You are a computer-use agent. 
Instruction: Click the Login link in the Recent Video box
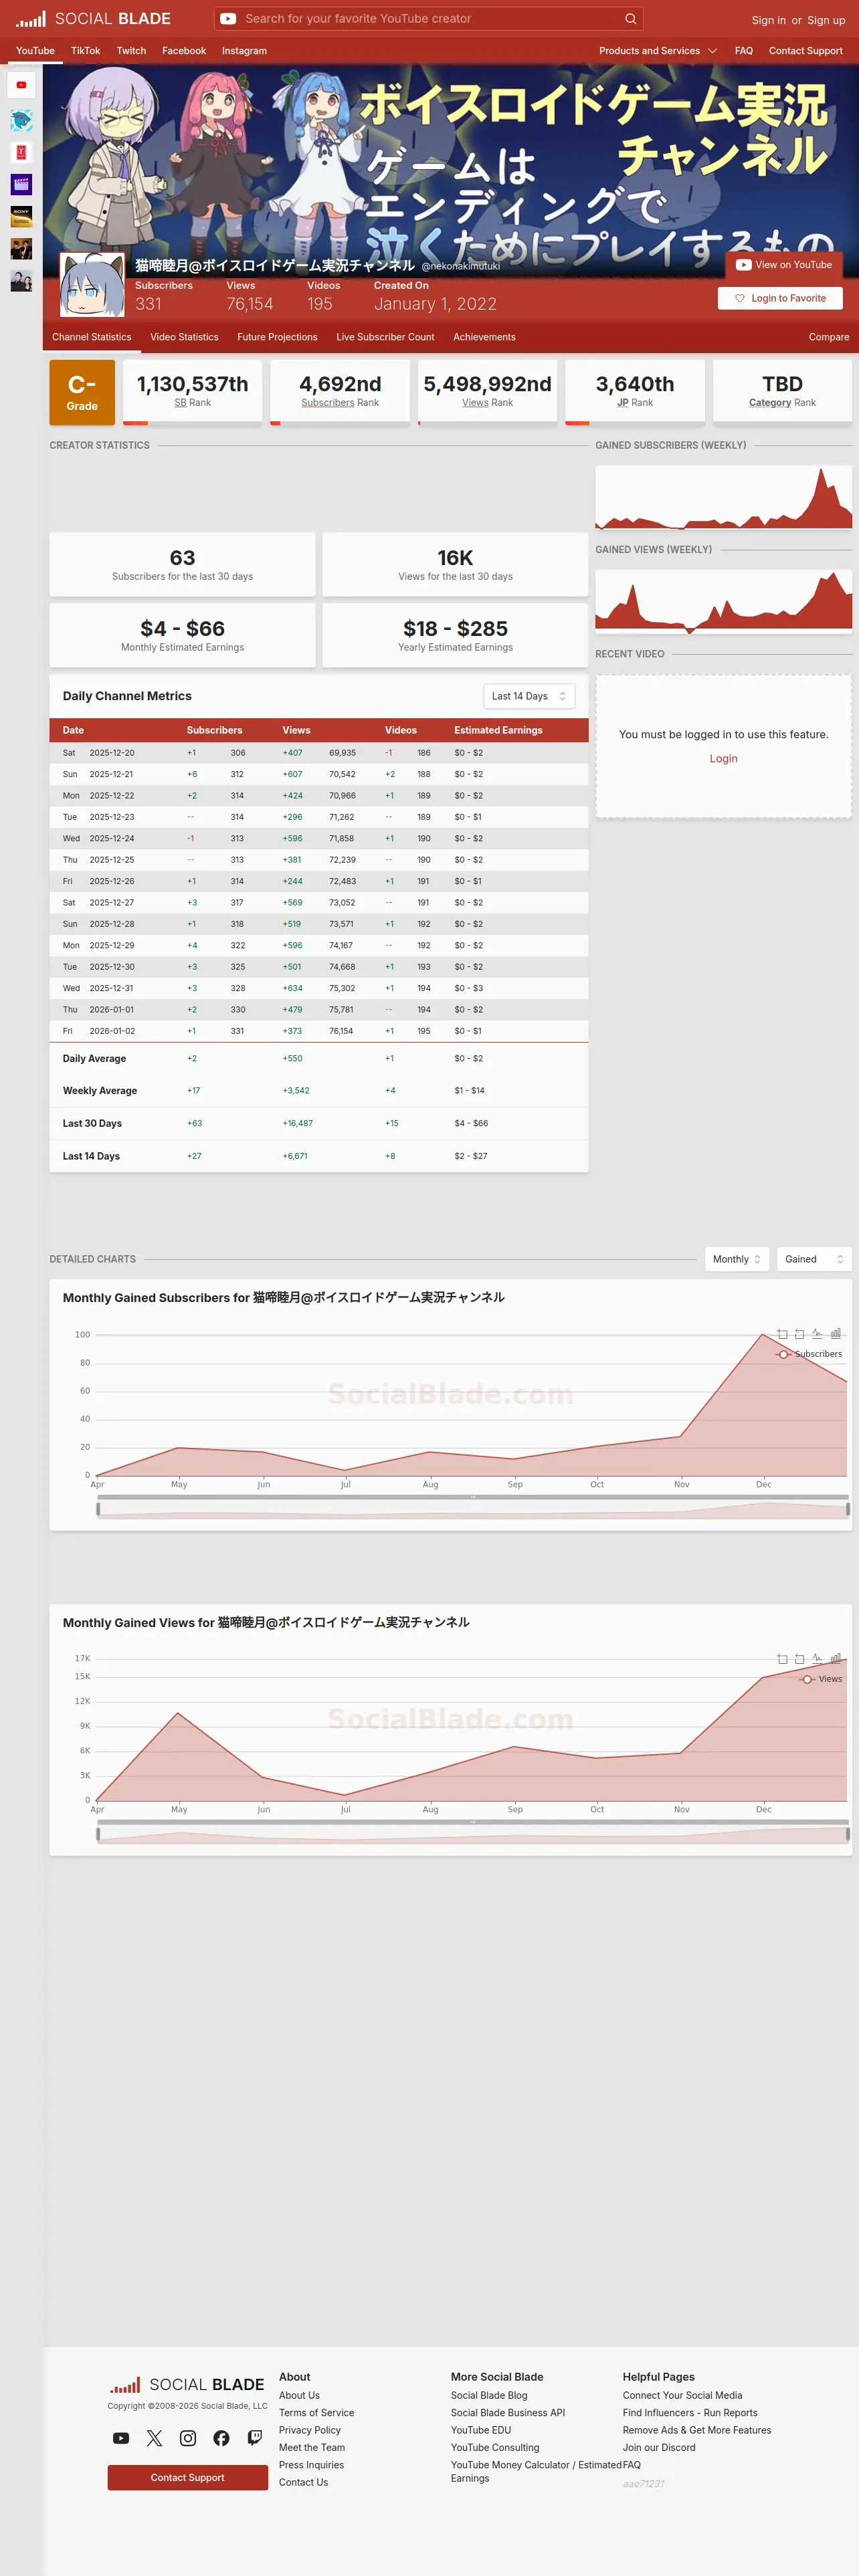pyautogui.click(x=723, y=759)
